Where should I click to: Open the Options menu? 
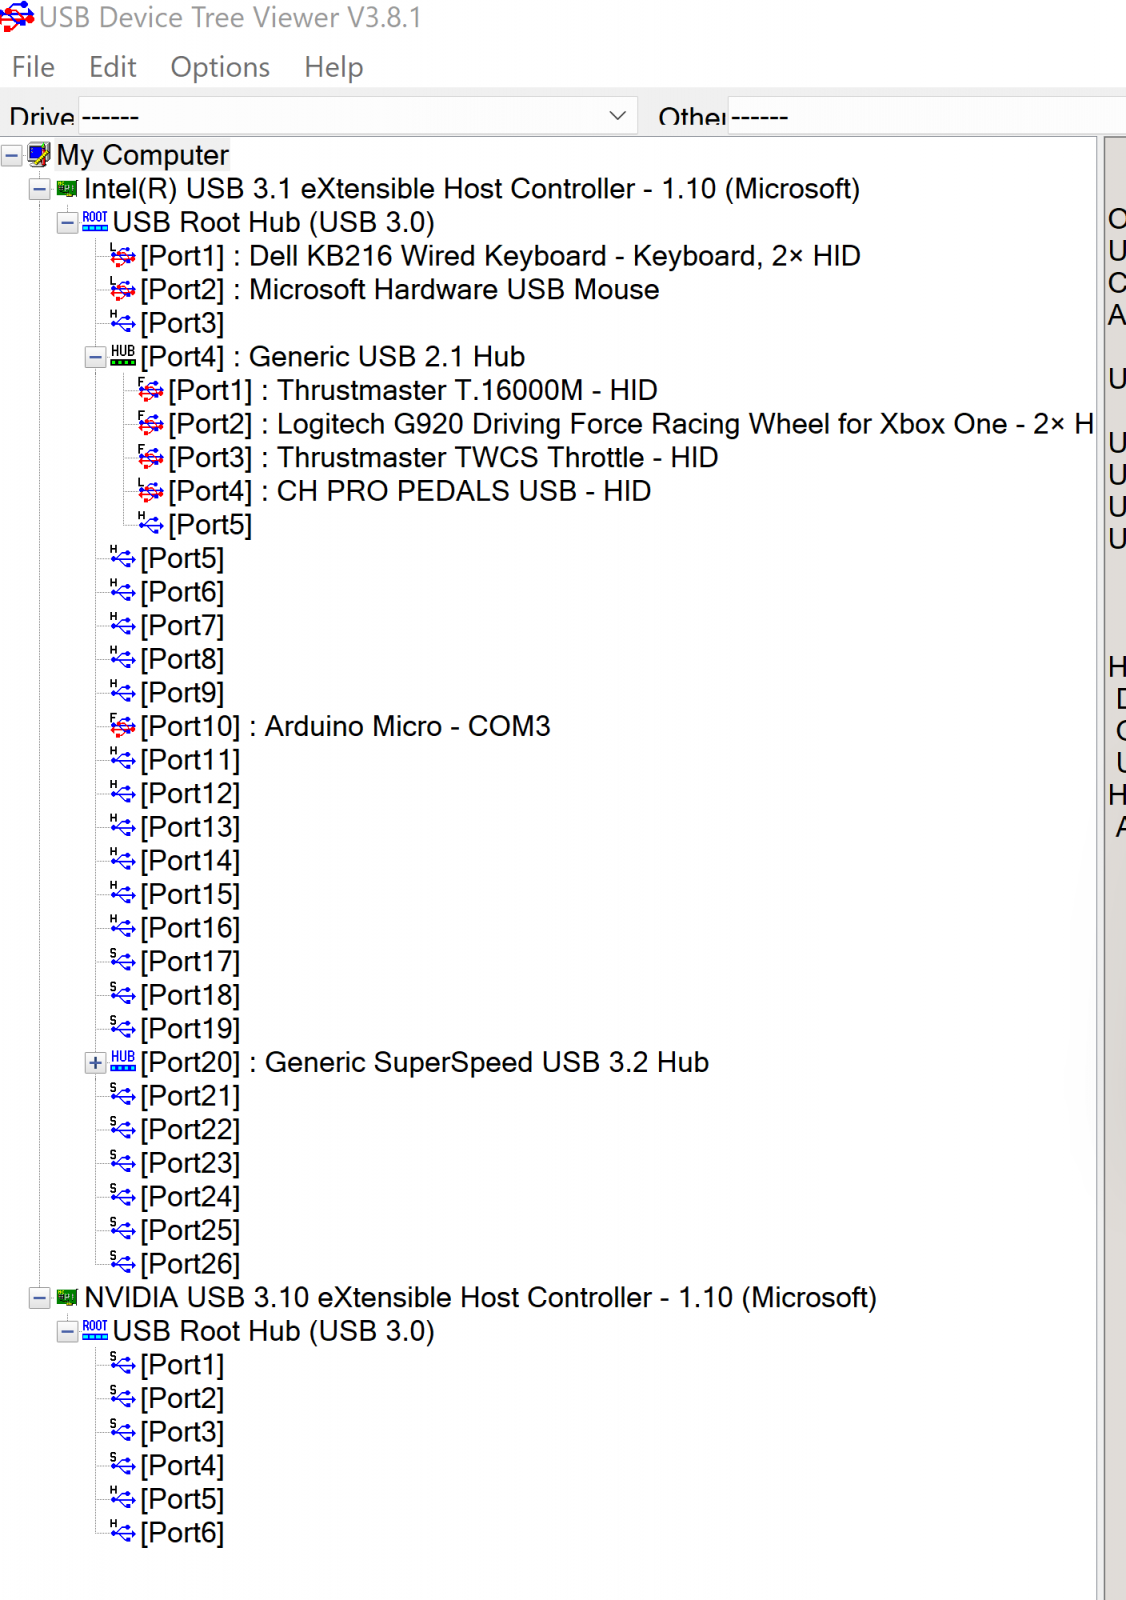click(x=220, y=67)
